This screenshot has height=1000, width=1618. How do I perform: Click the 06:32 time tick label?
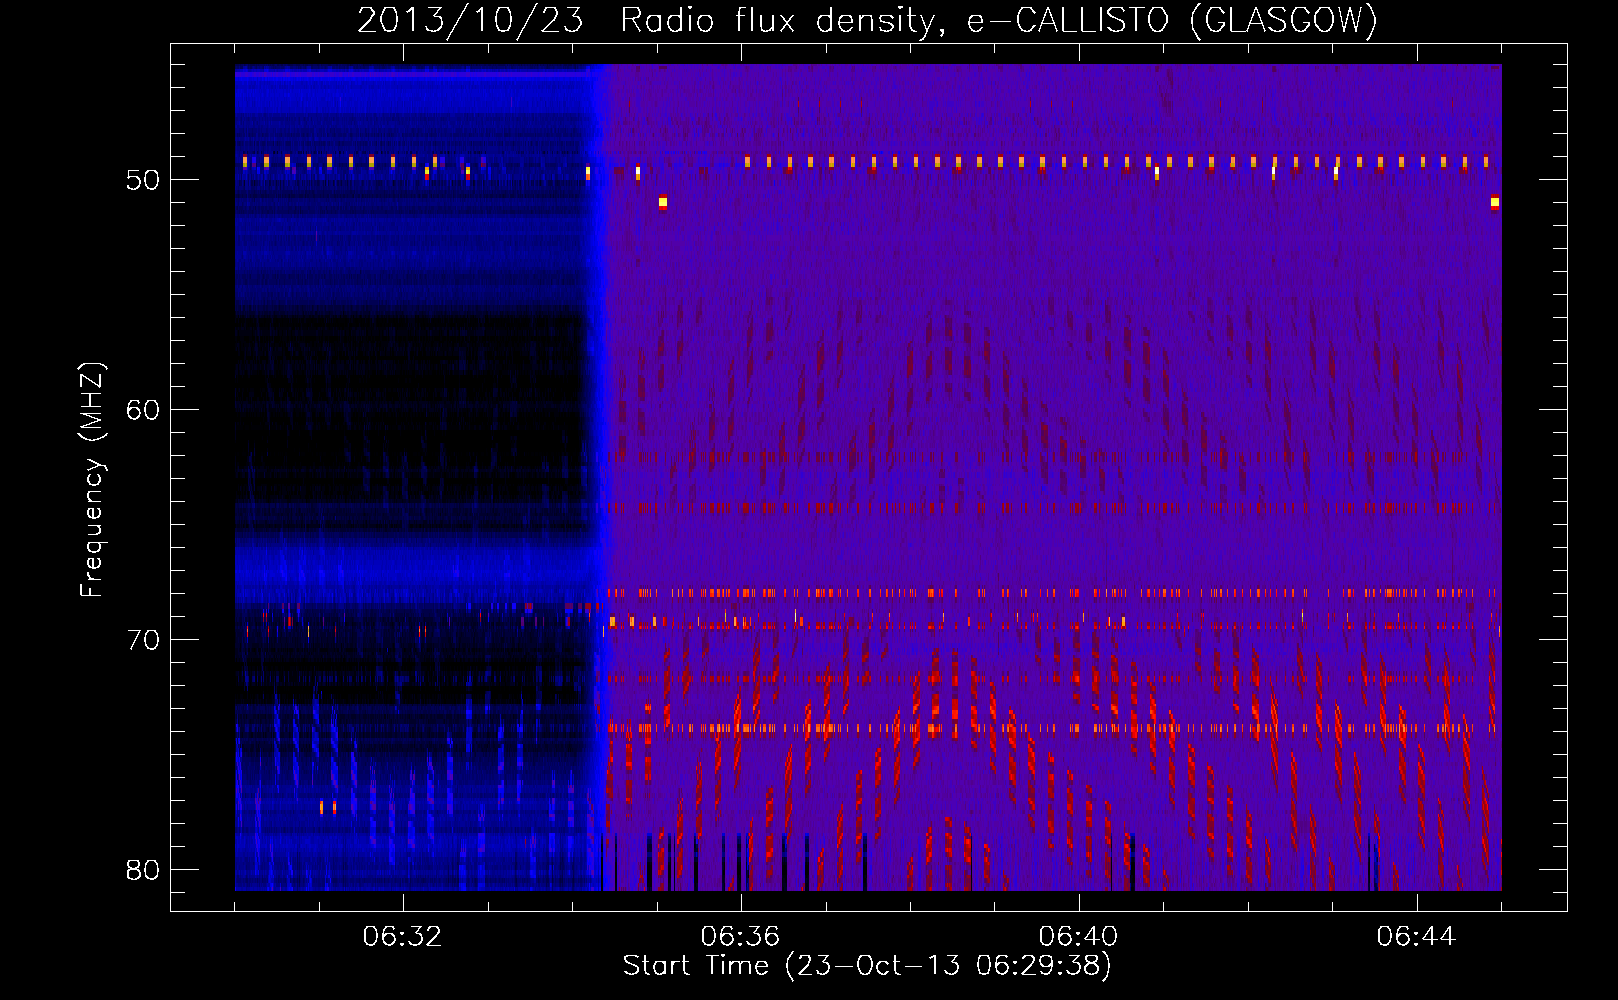[402, 937]
